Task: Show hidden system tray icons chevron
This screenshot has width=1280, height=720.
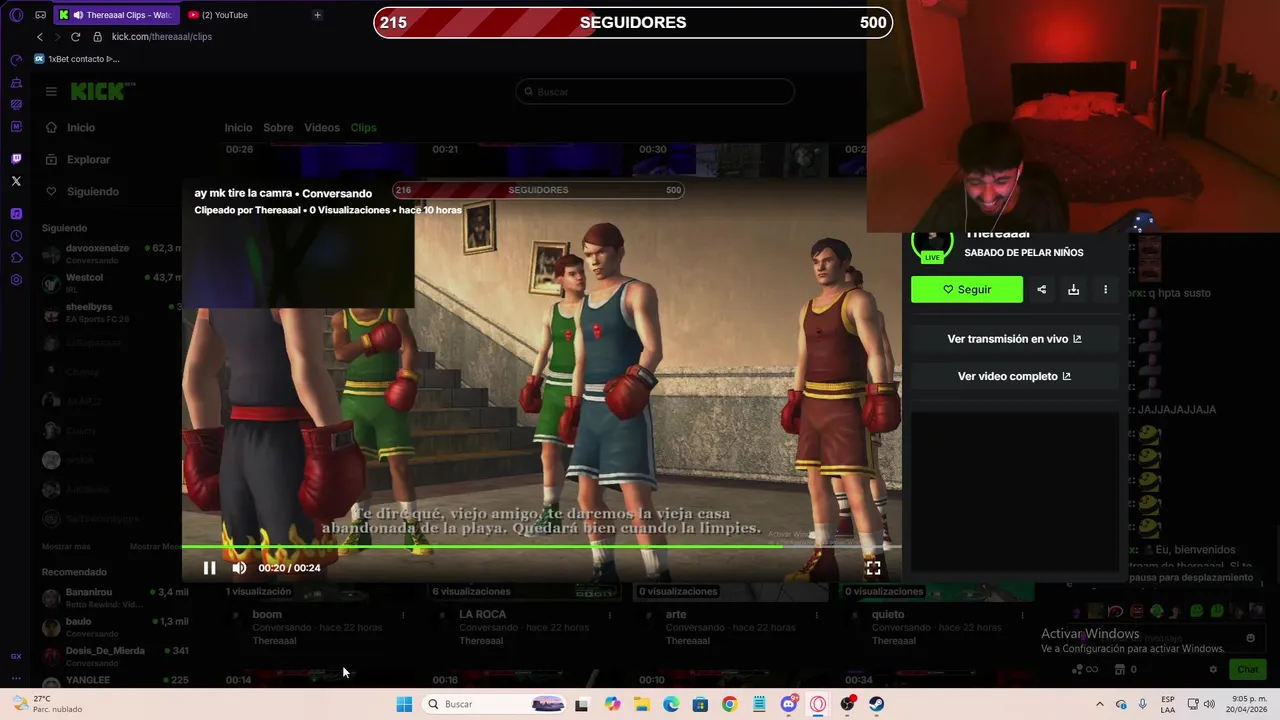Action: tap(1099, 704)
